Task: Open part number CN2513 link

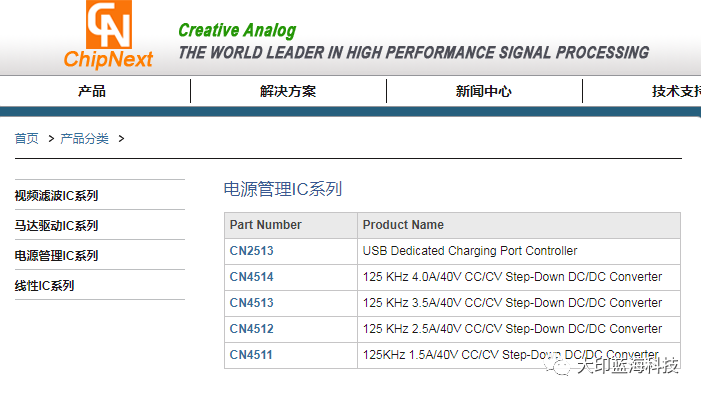Action: click(251, 251)
